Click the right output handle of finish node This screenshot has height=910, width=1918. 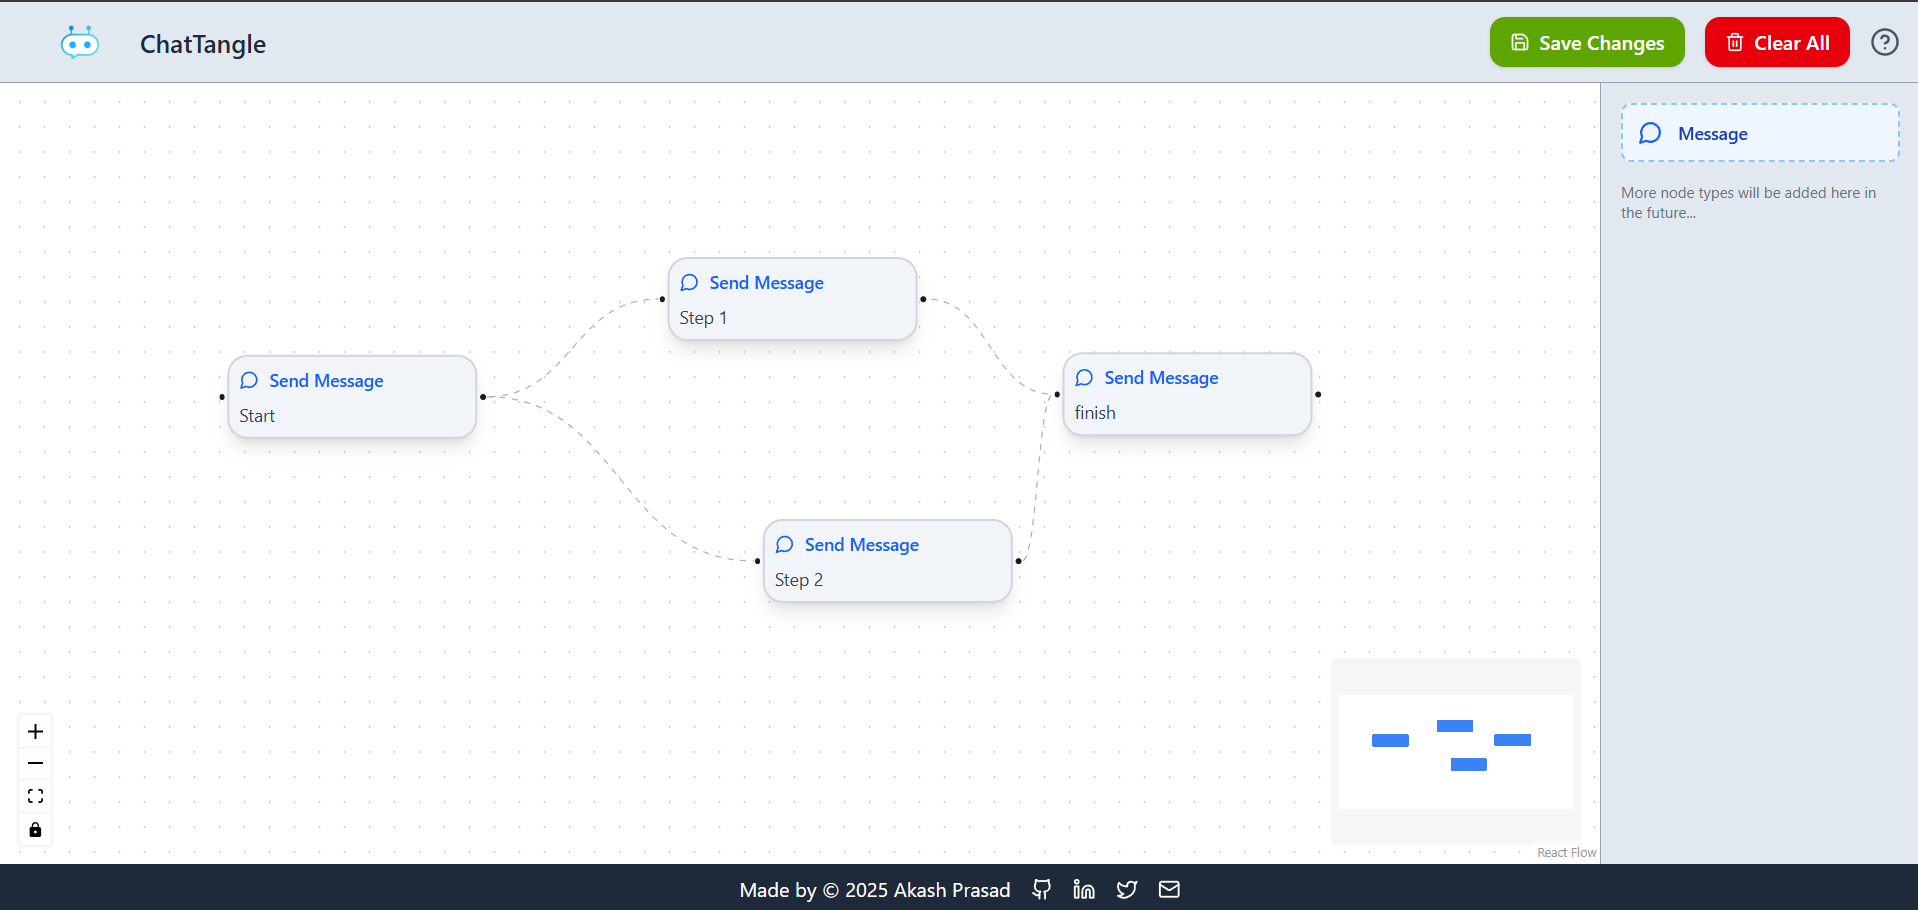click(x=1318, y=394)
